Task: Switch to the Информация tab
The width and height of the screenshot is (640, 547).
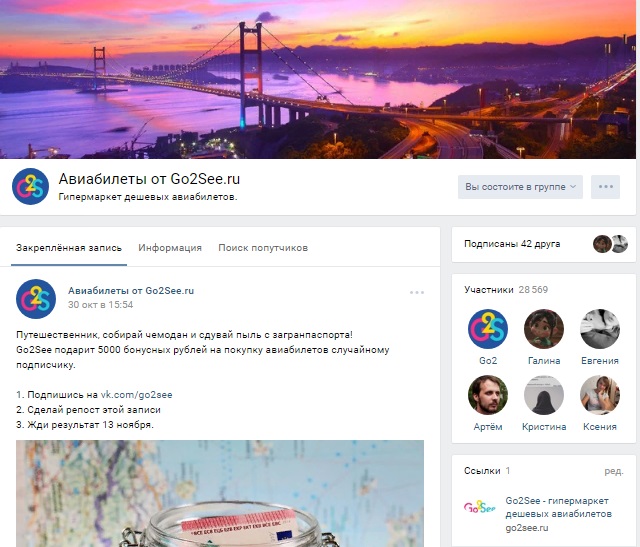Action: point(170,248)
